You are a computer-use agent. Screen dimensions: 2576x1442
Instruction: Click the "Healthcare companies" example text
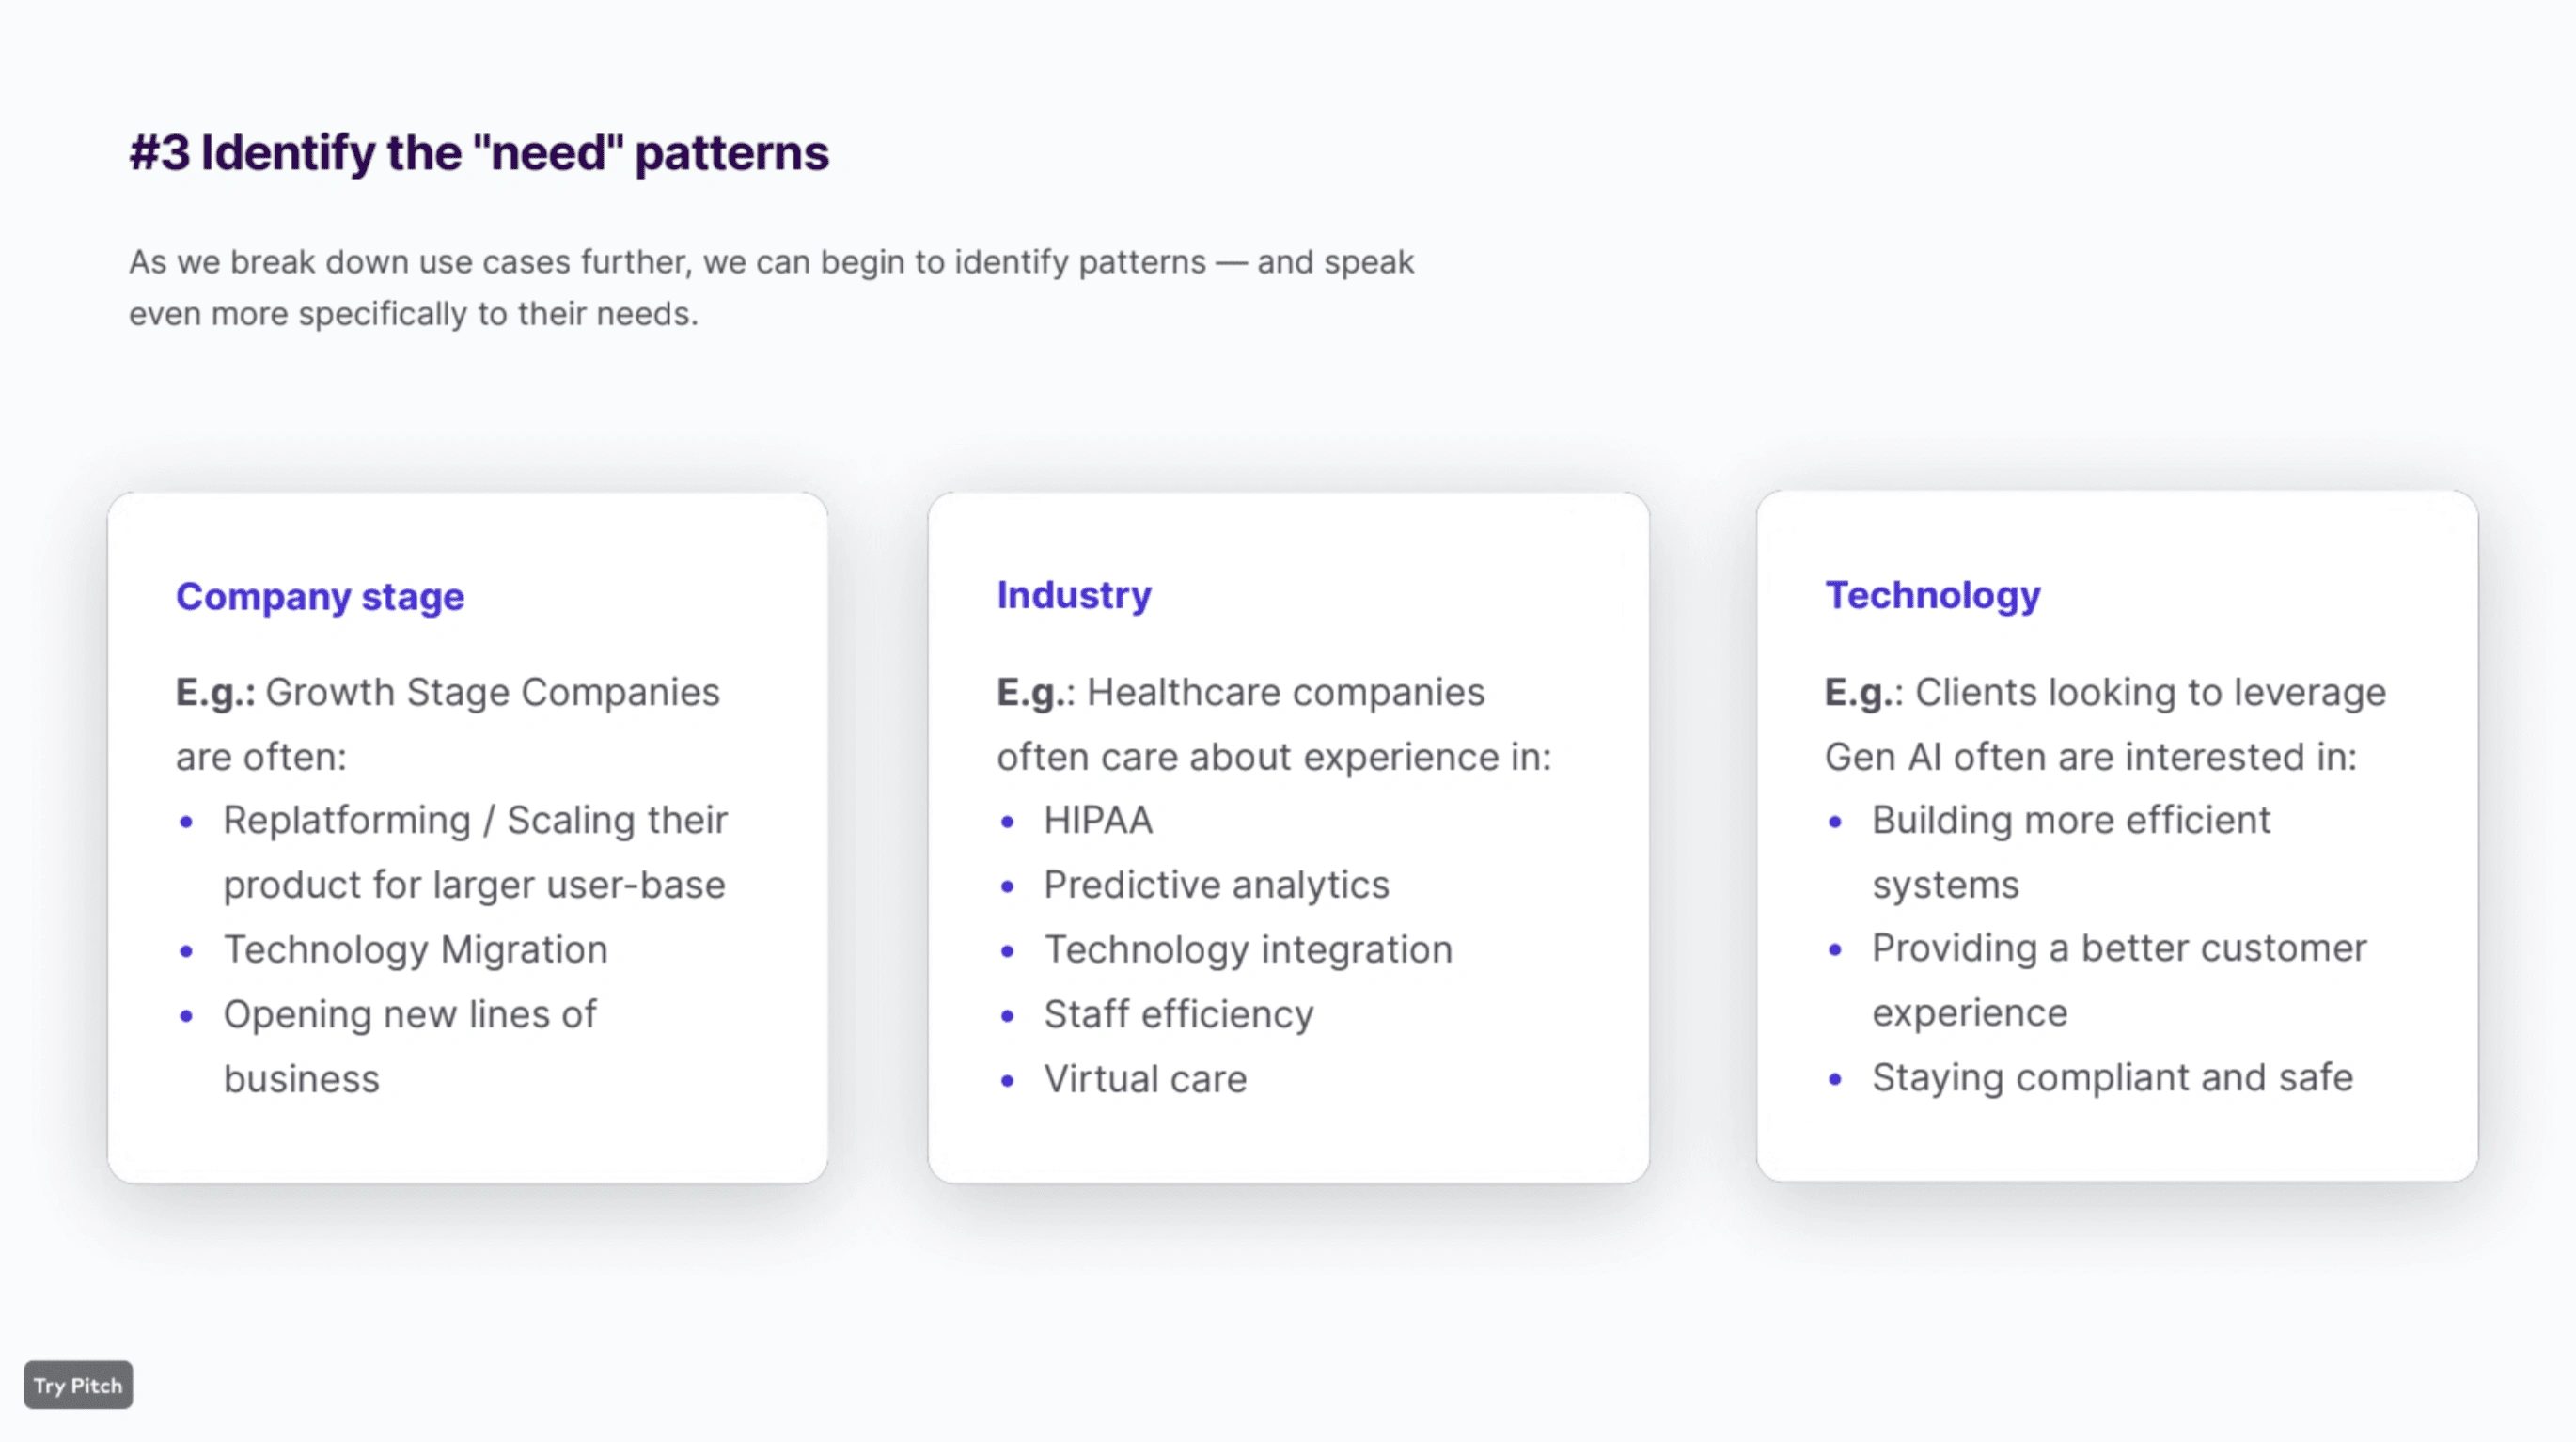tap(1286, 692)
